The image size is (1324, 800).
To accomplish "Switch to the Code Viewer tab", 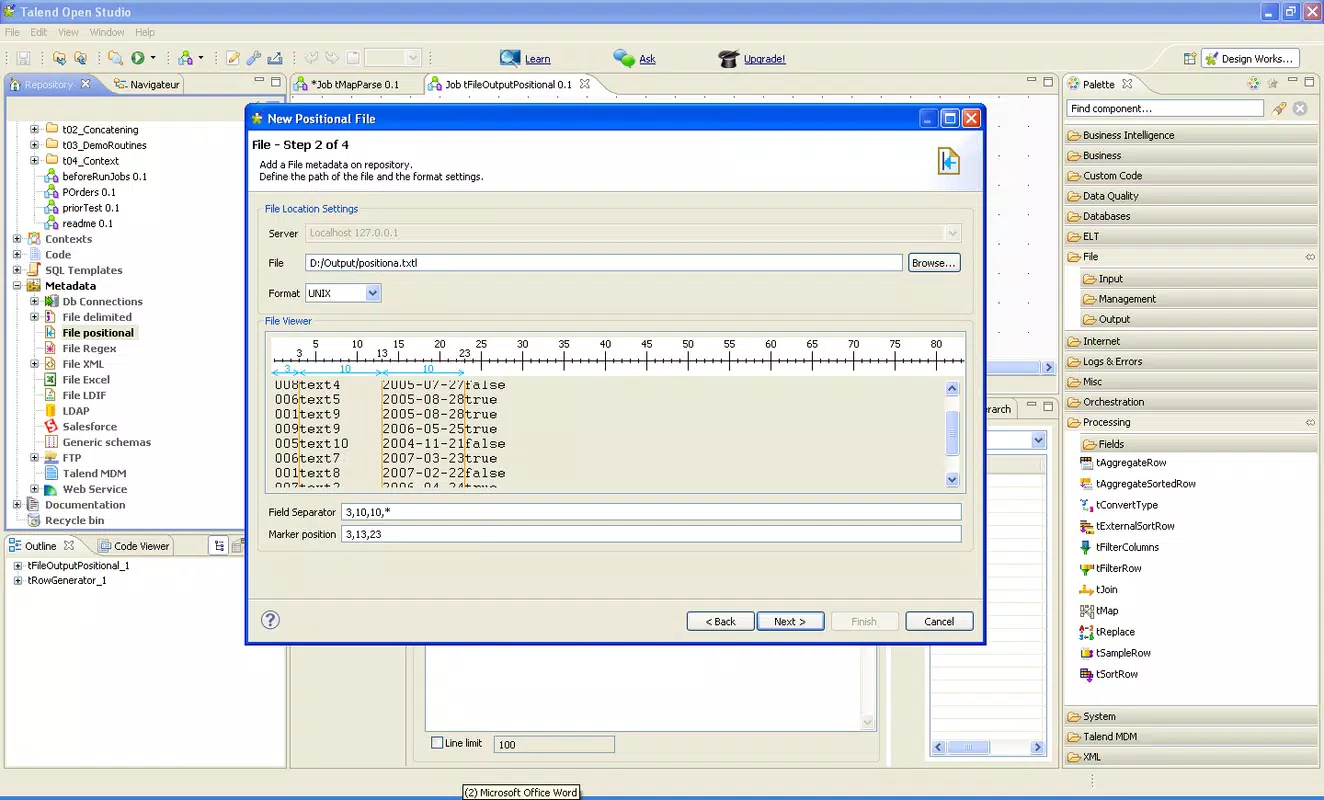I will click(x=134, y=546).
